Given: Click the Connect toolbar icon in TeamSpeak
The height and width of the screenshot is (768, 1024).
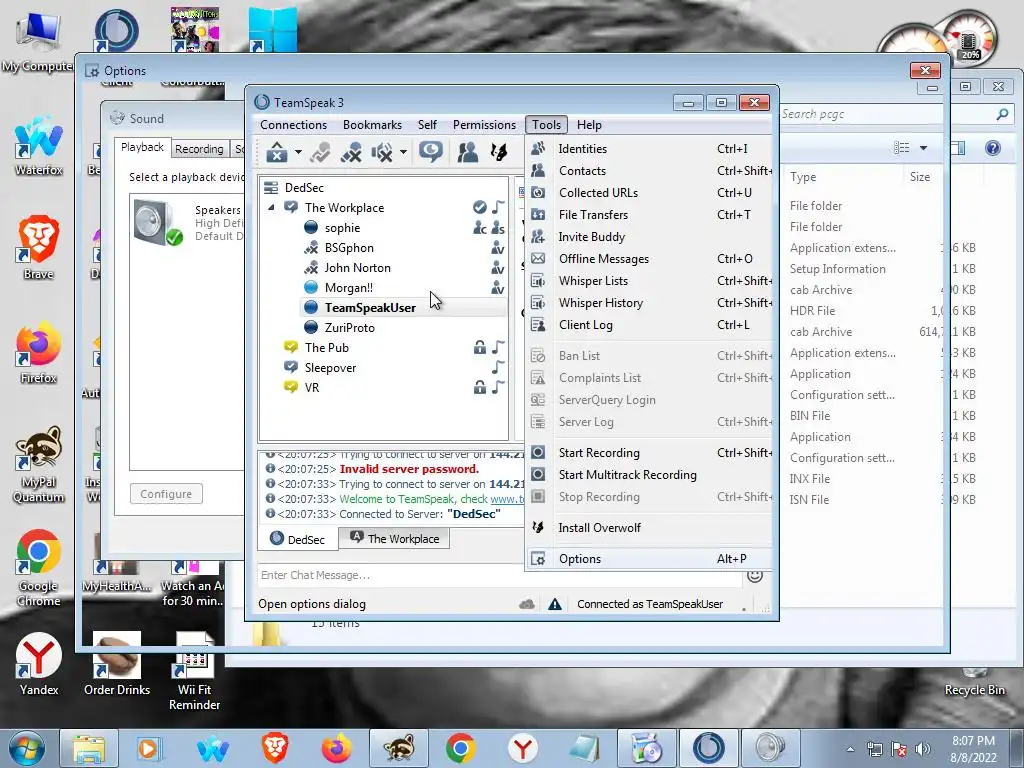Looking at the screenshot, I should click(277, 152).
